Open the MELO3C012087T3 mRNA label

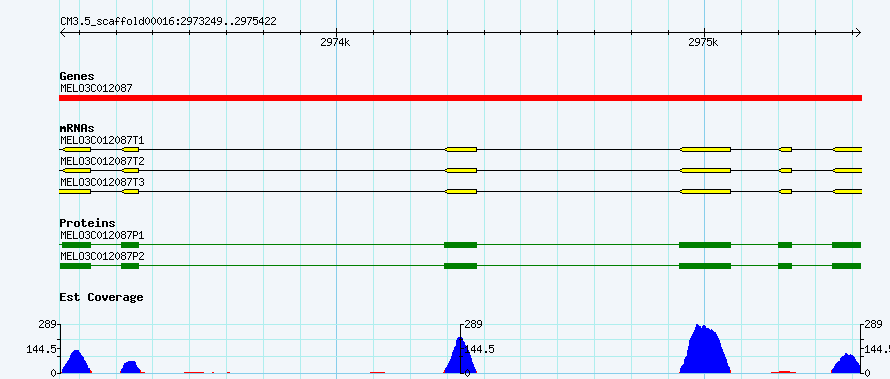(102, 182)
